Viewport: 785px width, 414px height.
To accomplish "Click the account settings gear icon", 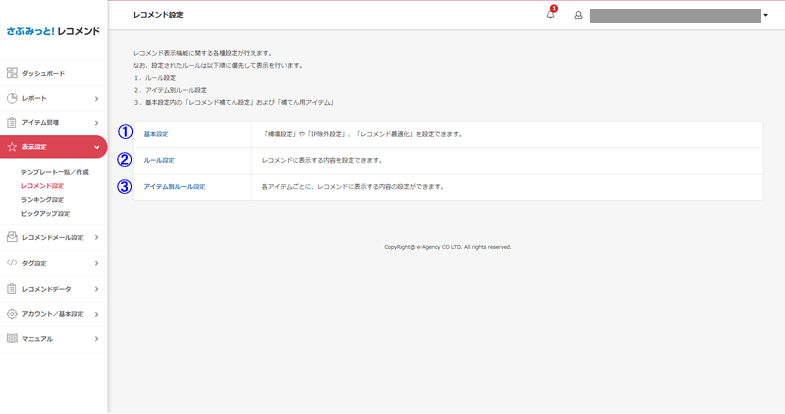I will pos(12,314).
